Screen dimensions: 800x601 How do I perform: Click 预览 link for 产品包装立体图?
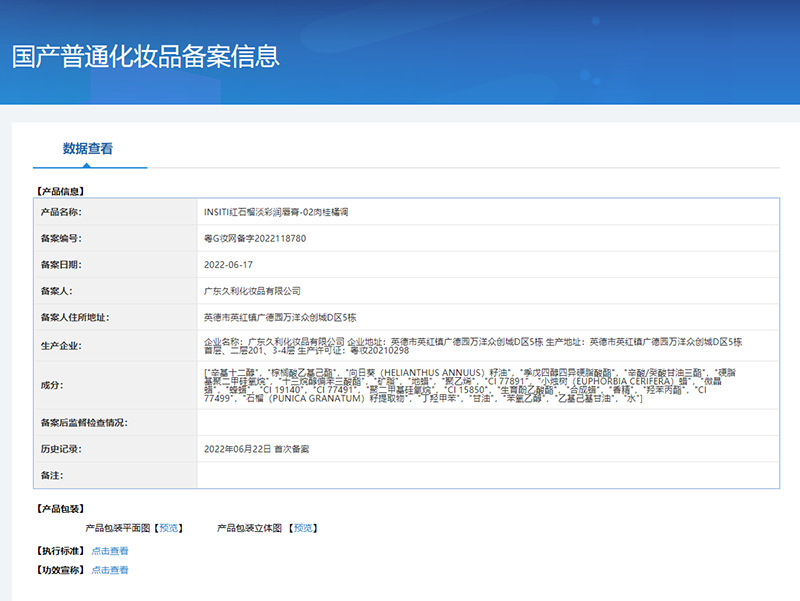(303, 528)
